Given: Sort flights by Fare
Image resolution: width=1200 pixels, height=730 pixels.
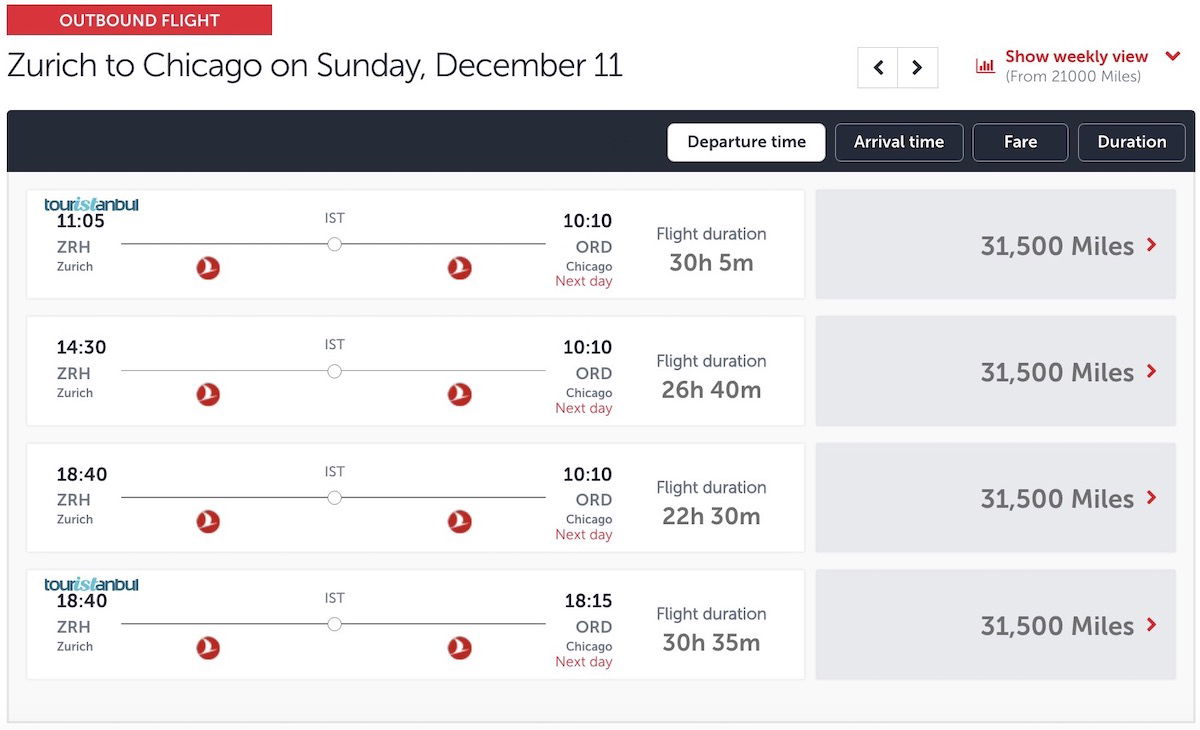Looking at the screenshot, I should (x=1020, y=142).
